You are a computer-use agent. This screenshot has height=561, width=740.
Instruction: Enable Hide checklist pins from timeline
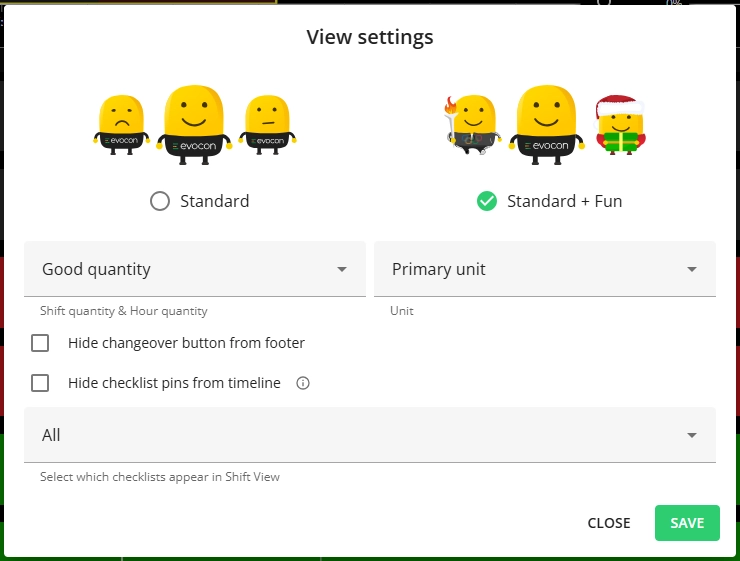pos(40,383)
